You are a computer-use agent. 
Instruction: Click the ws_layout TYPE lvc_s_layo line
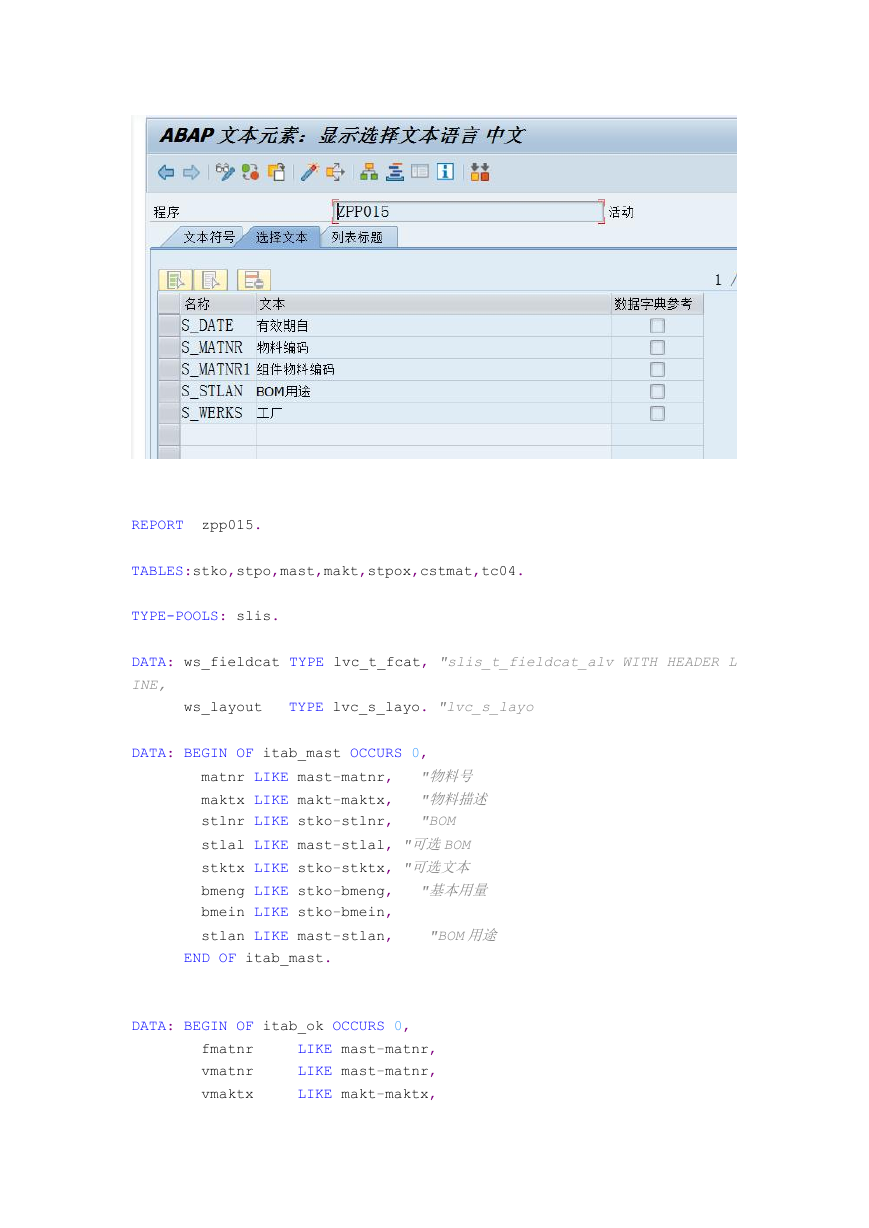(359, 707)
